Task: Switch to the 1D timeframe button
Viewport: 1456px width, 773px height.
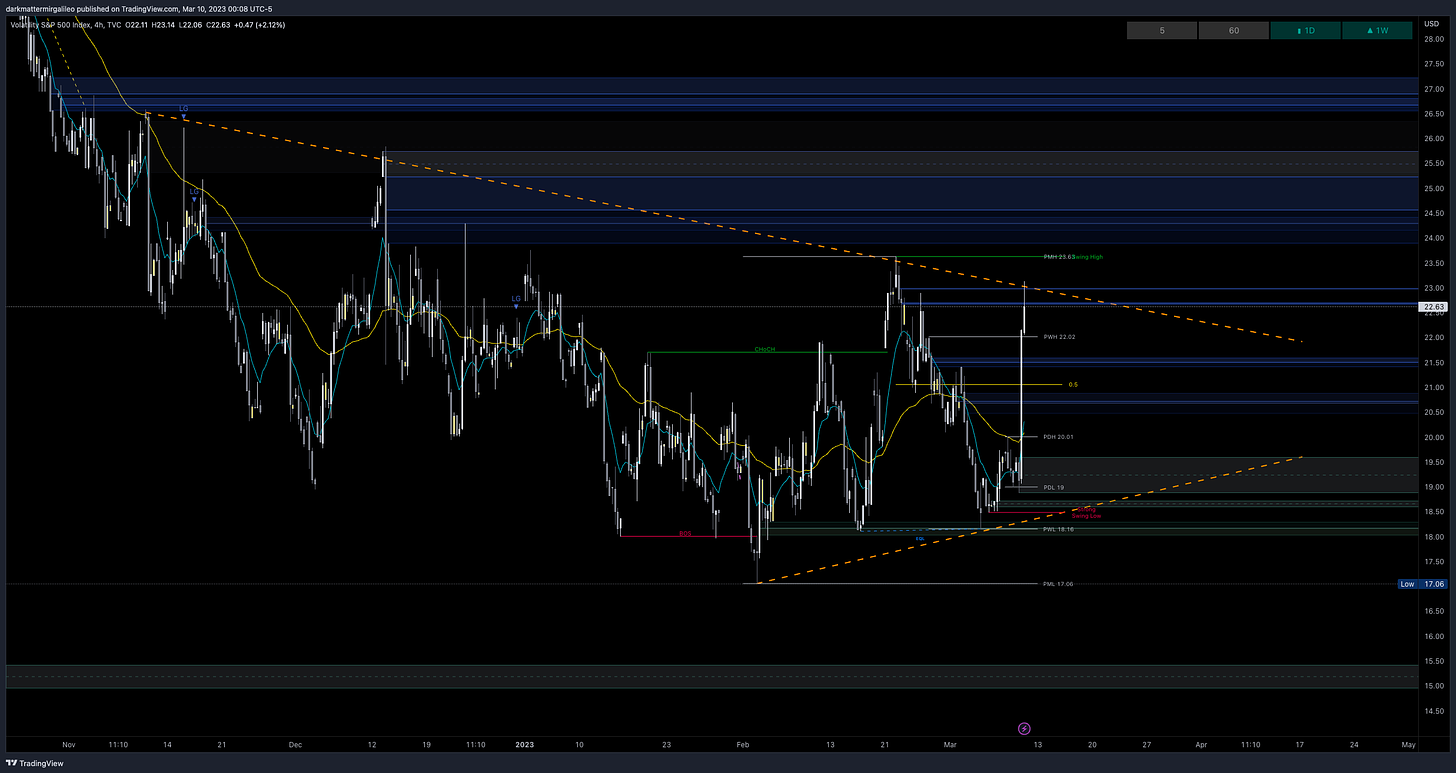Action: pos(1305,30)
